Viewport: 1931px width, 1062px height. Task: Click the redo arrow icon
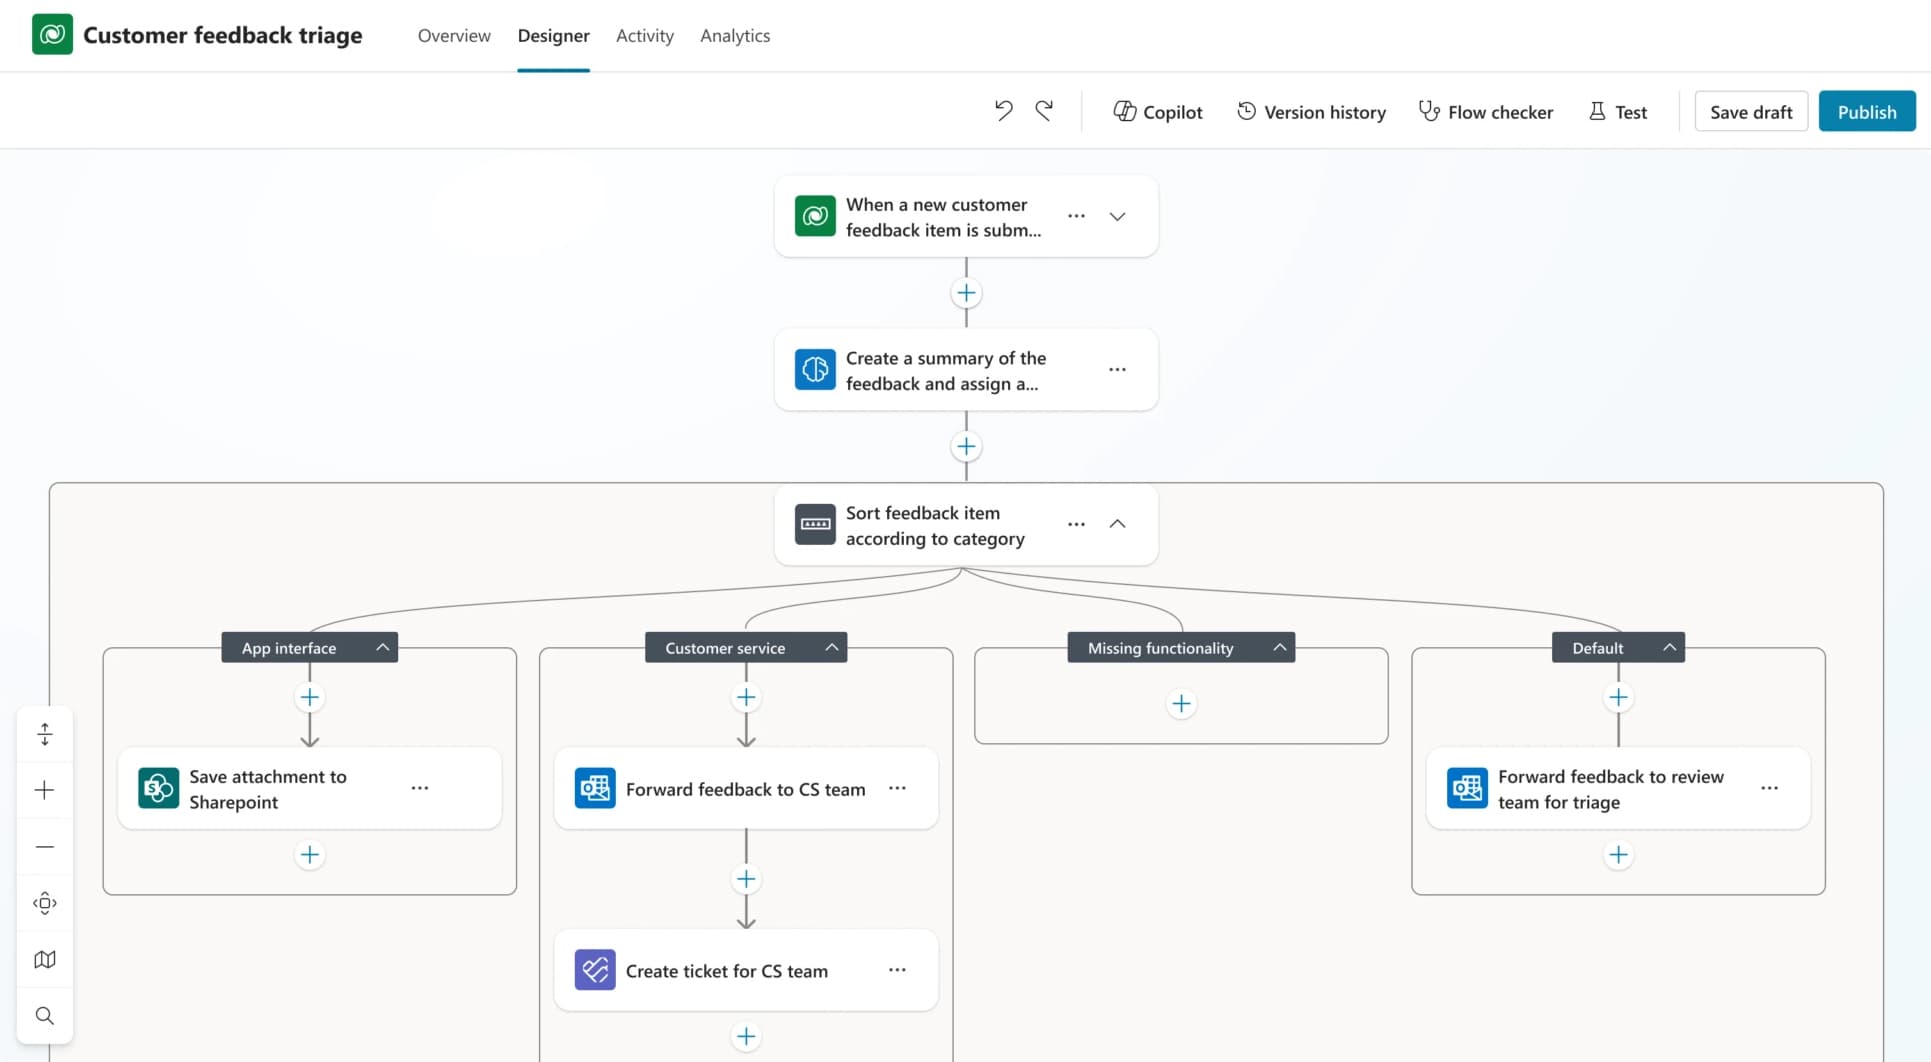pos(1044,111)
